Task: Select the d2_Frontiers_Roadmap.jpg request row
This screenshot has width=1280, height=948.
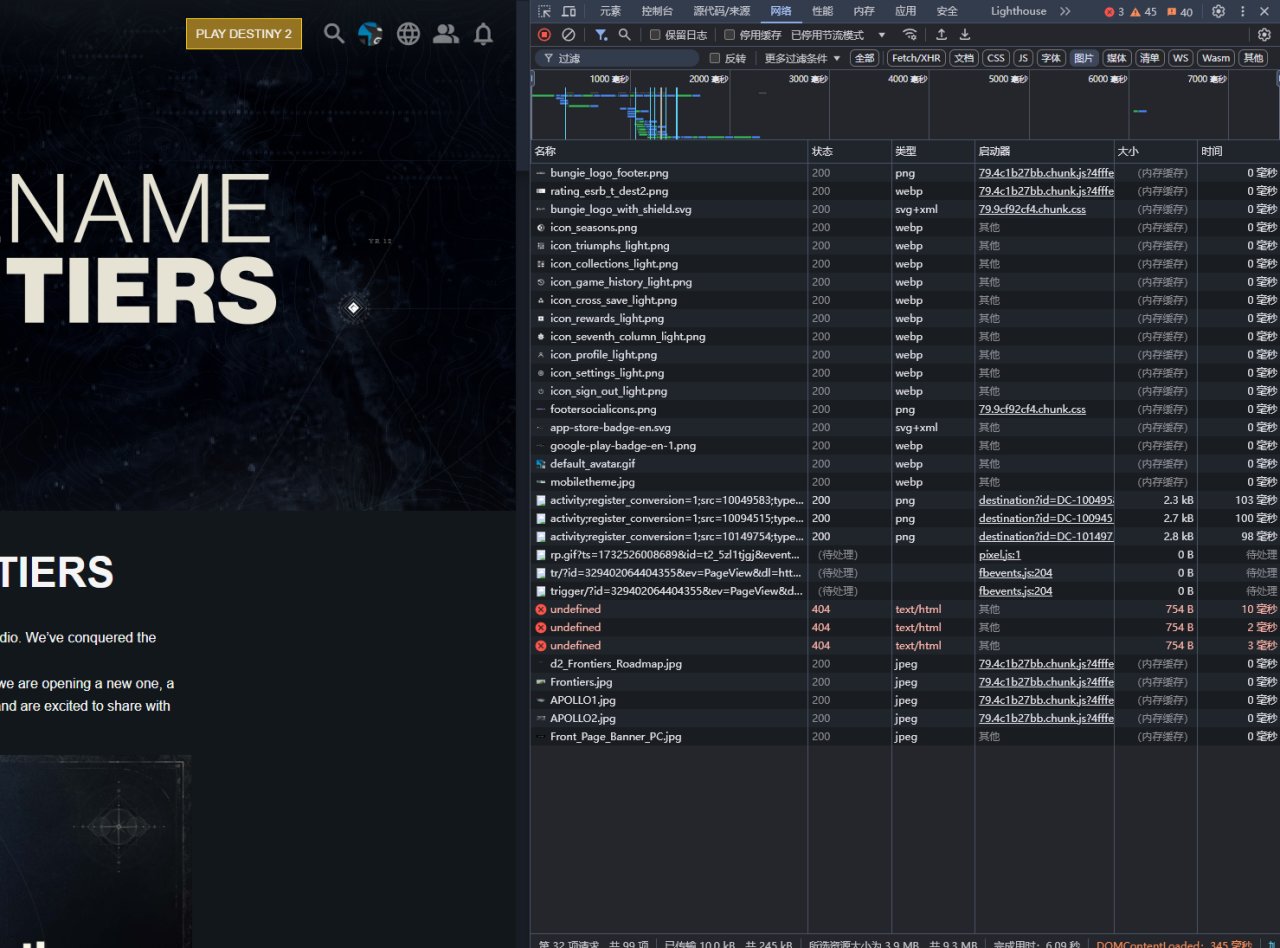Action: coord(905,664)
